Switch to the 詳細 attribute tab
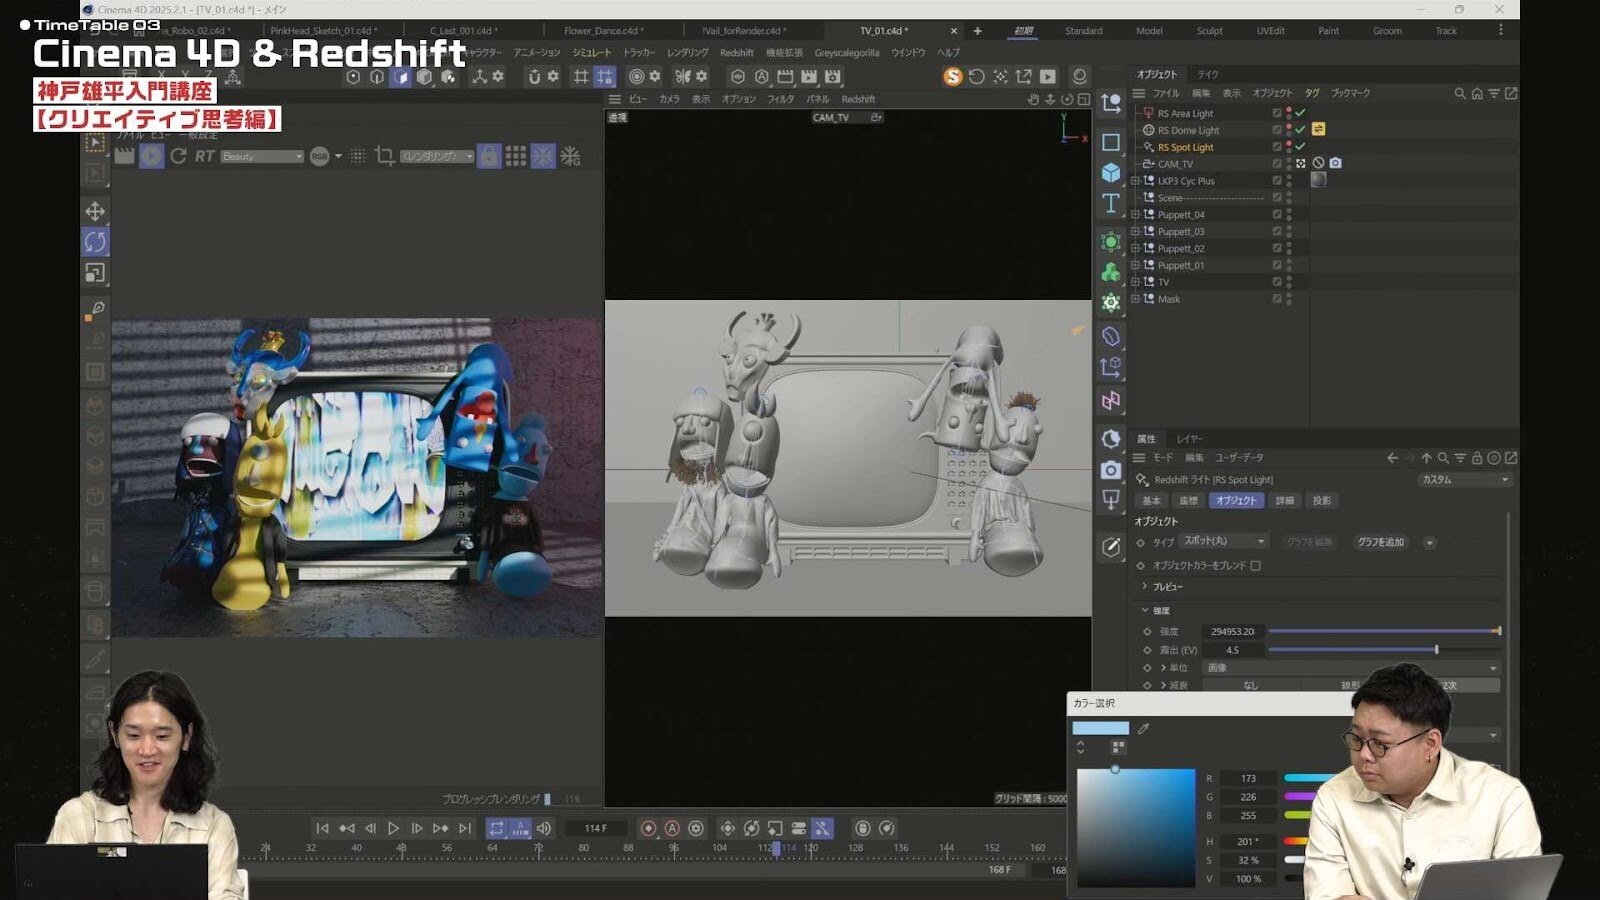Viewport: 1600px width, 900px height. 1284,501
